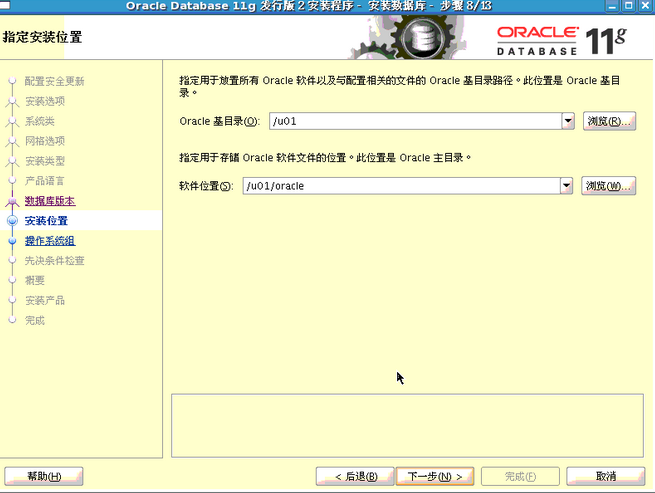Click the 安装产品 step label

pos(45,300)
